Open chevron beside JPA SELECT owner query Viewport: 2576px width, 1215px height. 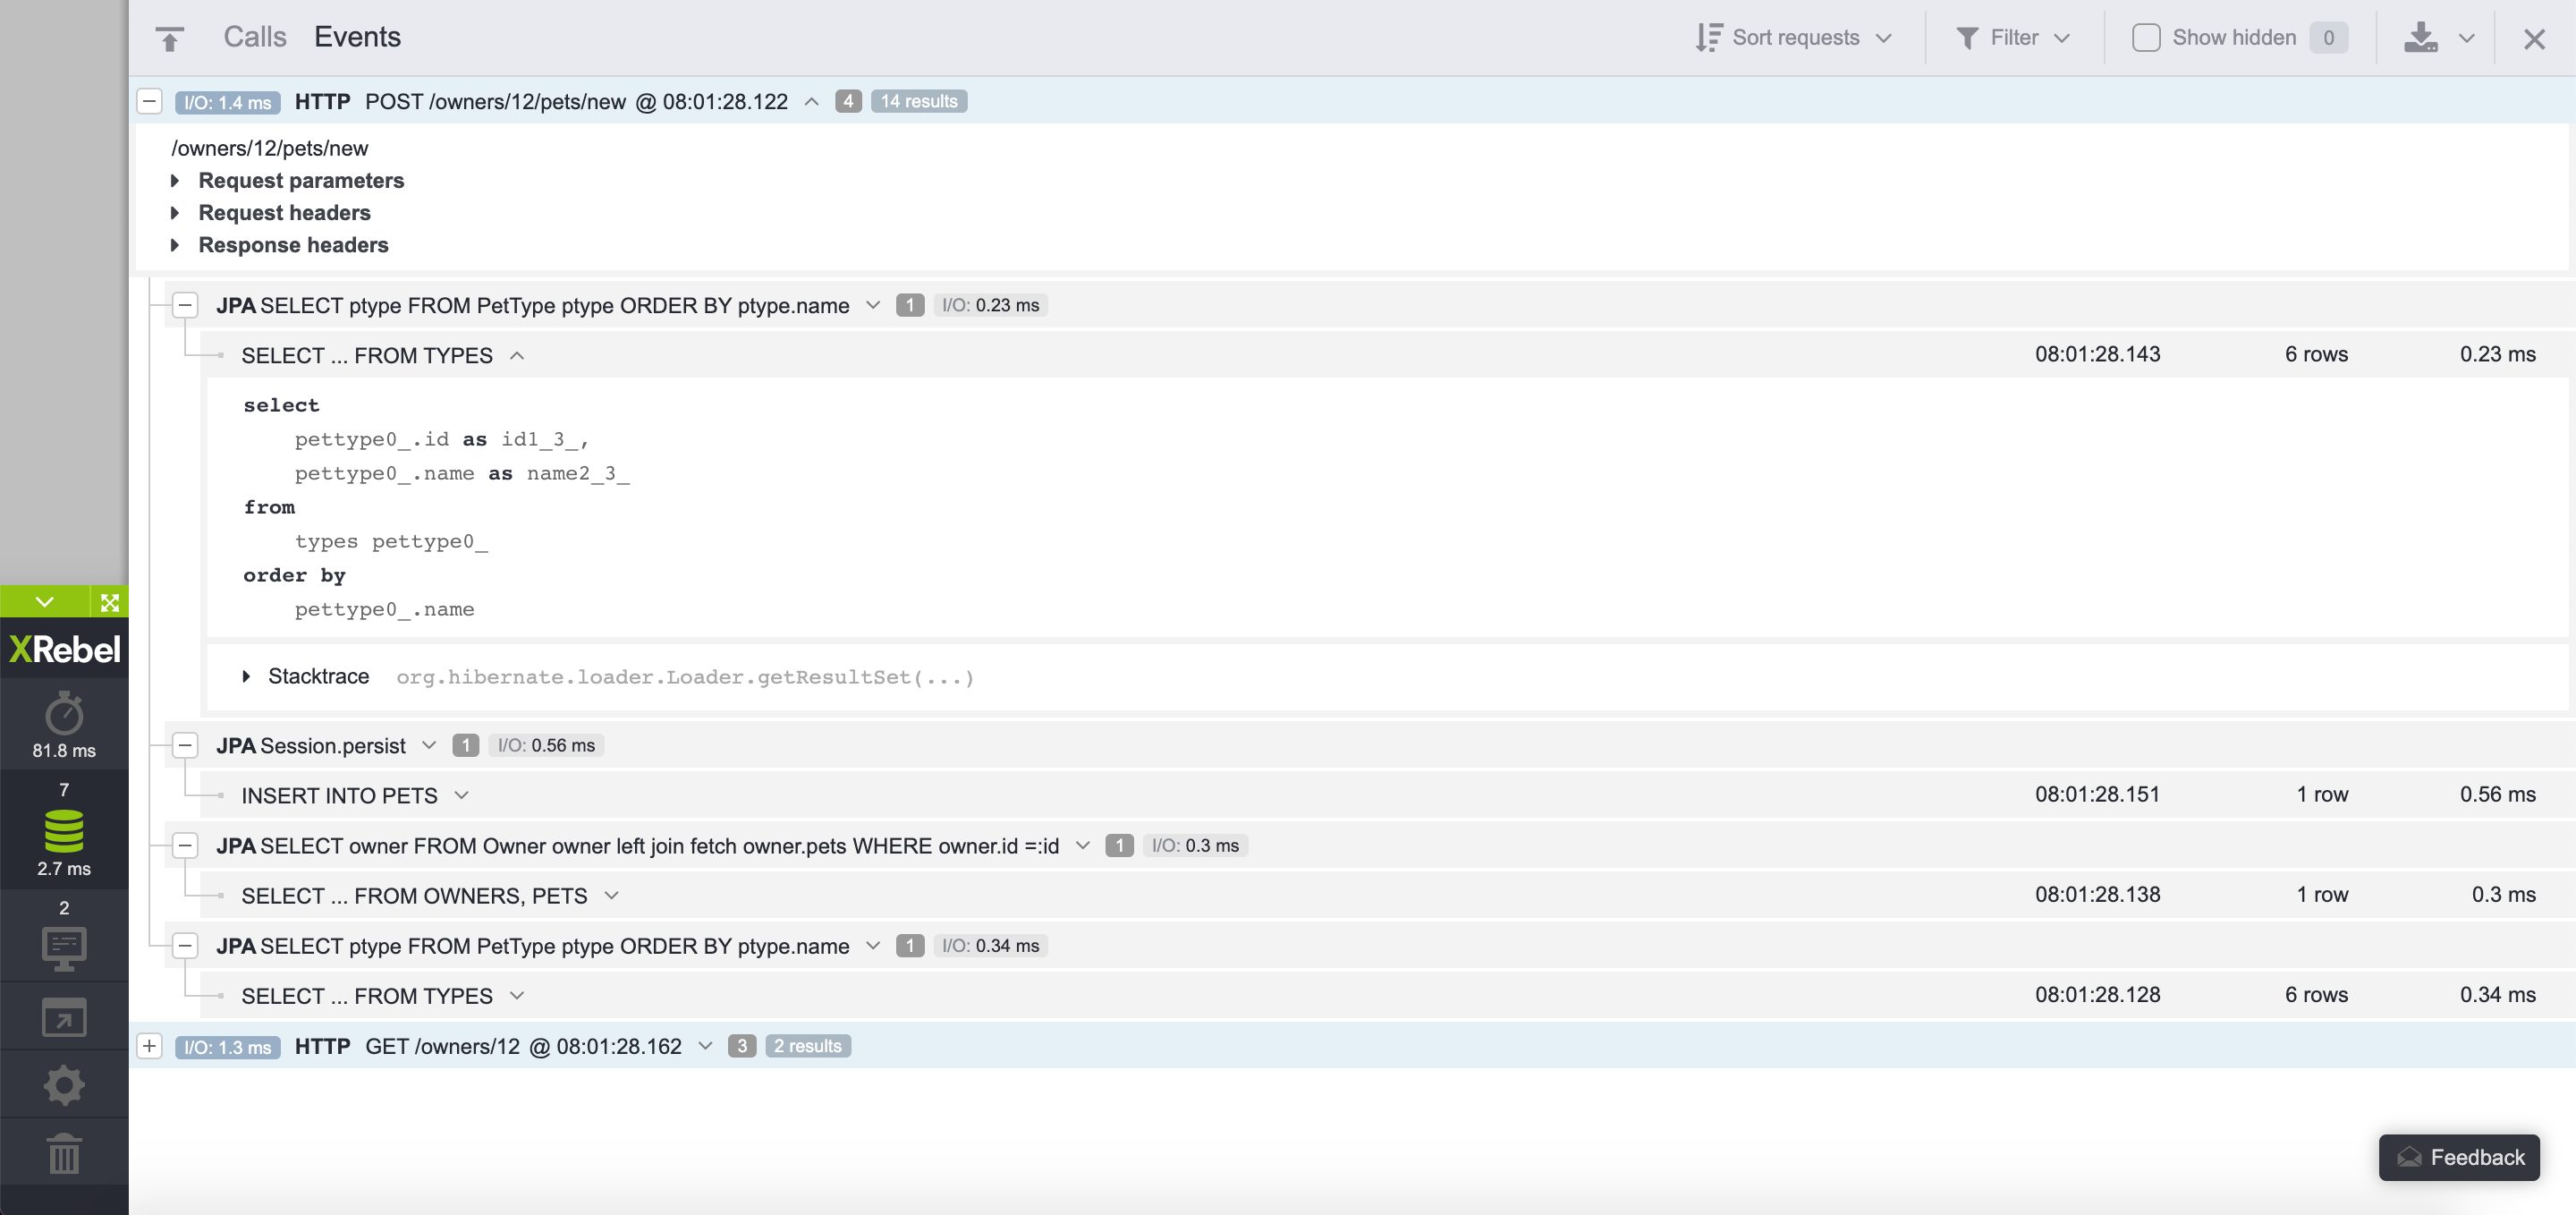pyautogui.click(x=1082, y=845)
